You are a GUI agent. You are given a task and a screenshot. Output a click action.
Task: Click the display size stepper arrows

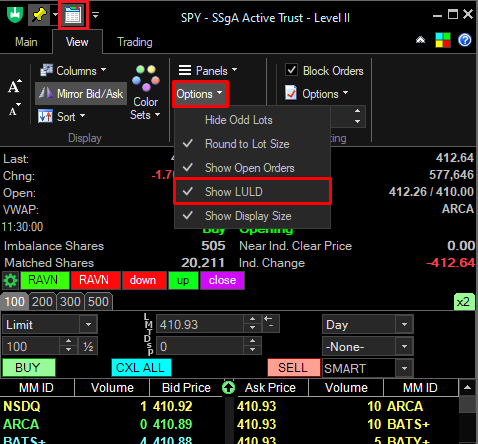pyautogui.click(x=252, y=345)
